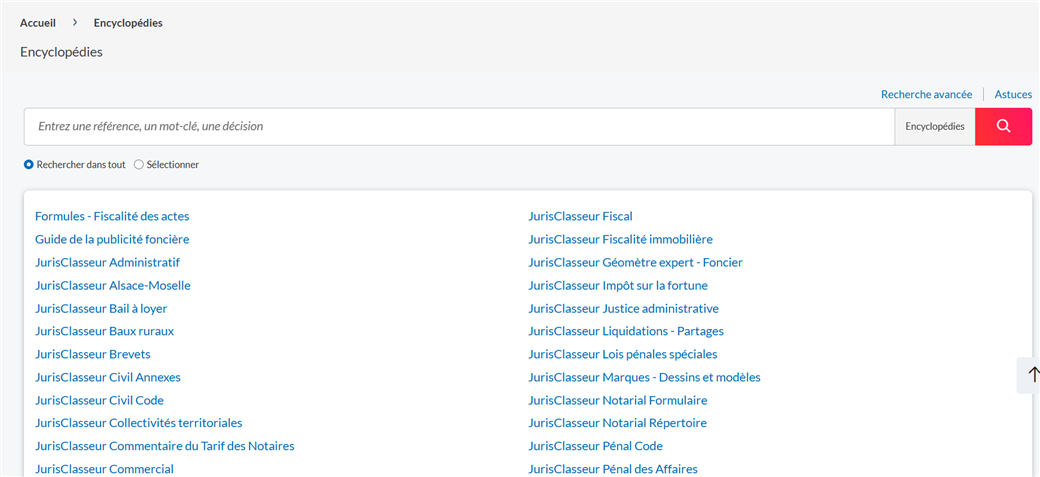This screenshot has width=1040, height=477.
Task: Click the breadcrumb chevron after Accueil
Action: coord(75,23)
